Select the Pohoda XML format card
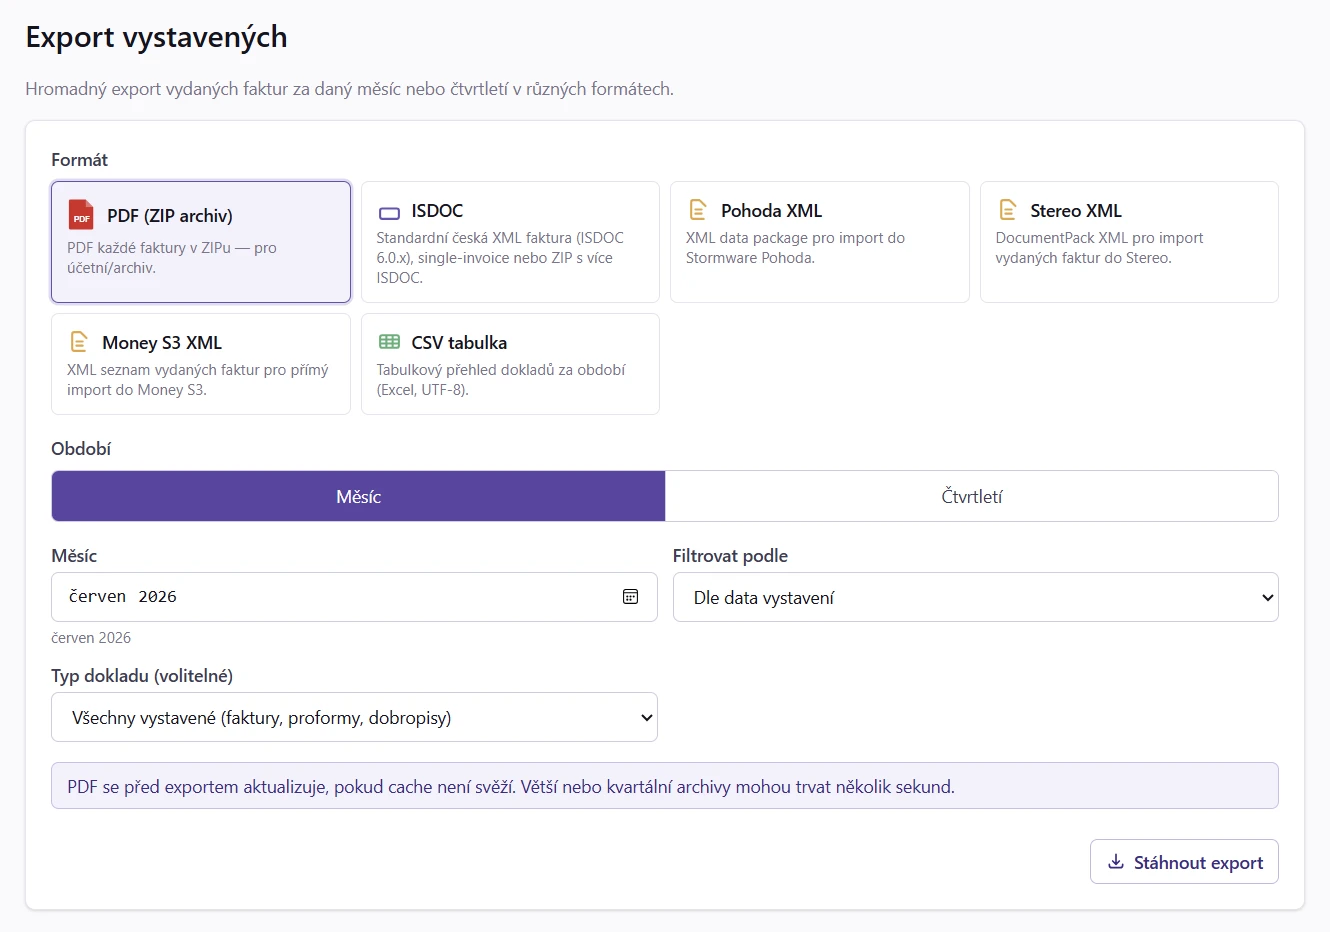Screen dimensions: 1330x932 tap(819, 242)
